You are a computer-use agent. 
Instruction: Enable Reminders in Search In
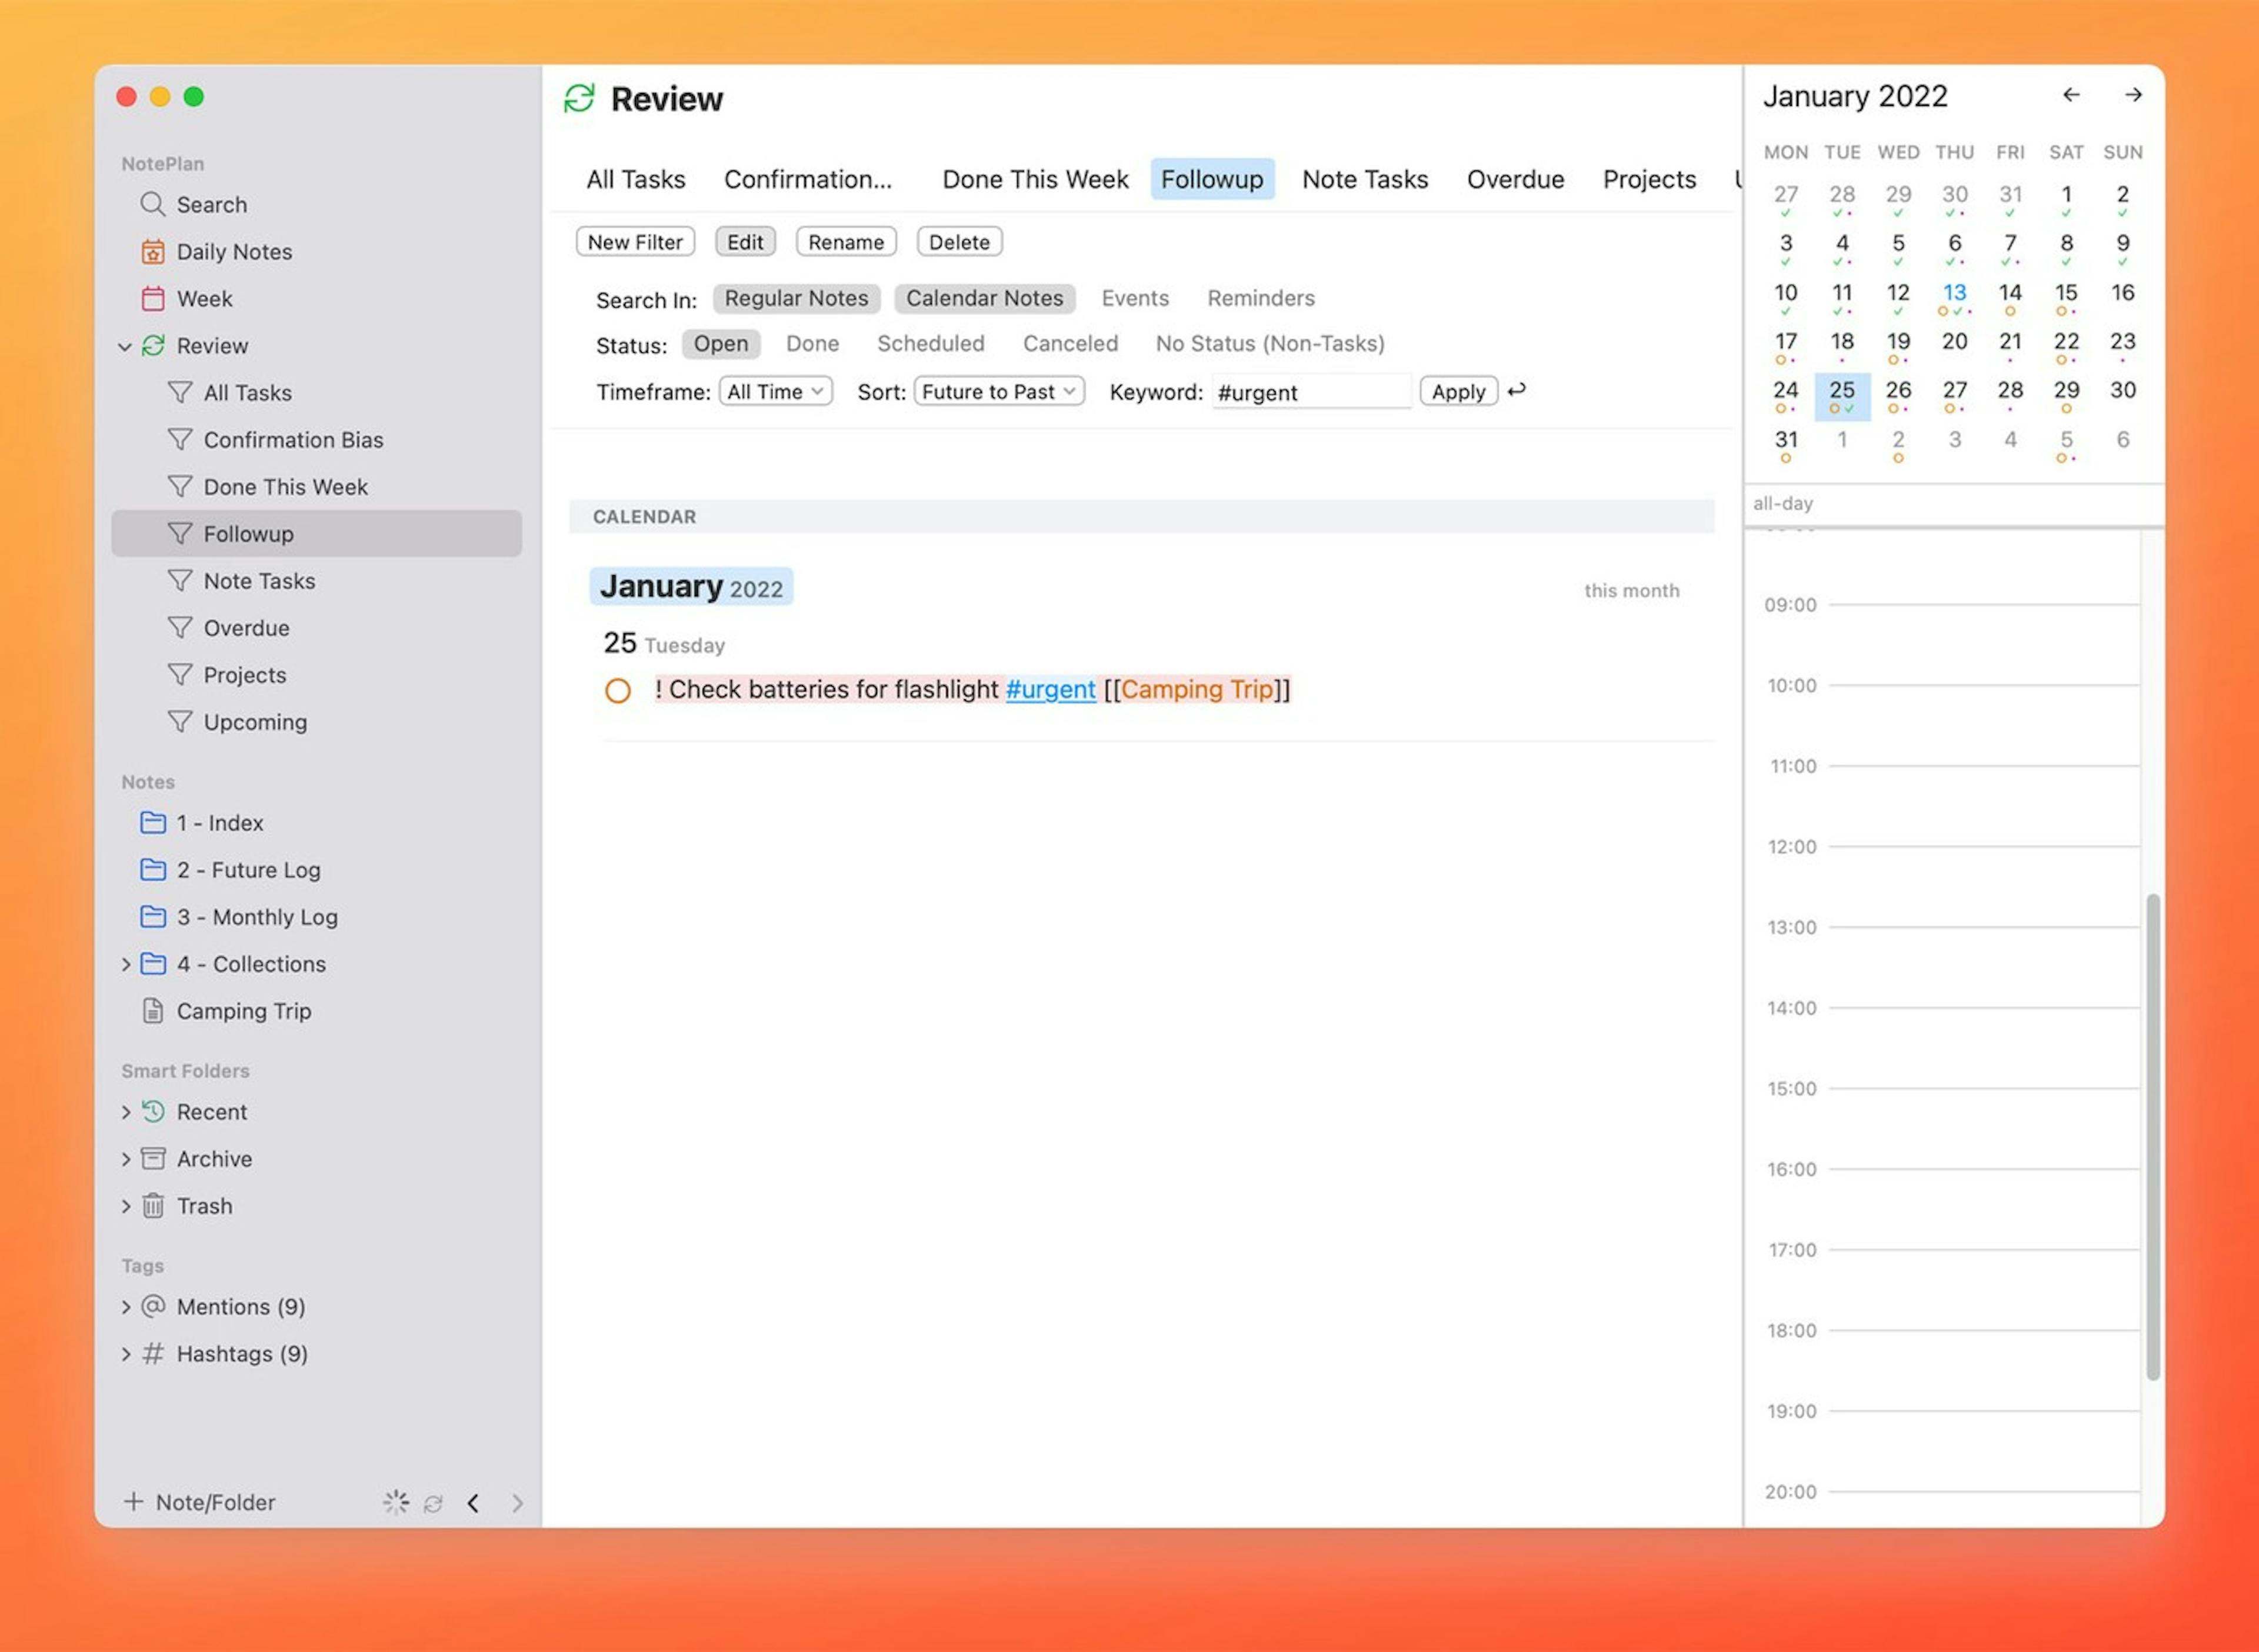coord(1260,298)
